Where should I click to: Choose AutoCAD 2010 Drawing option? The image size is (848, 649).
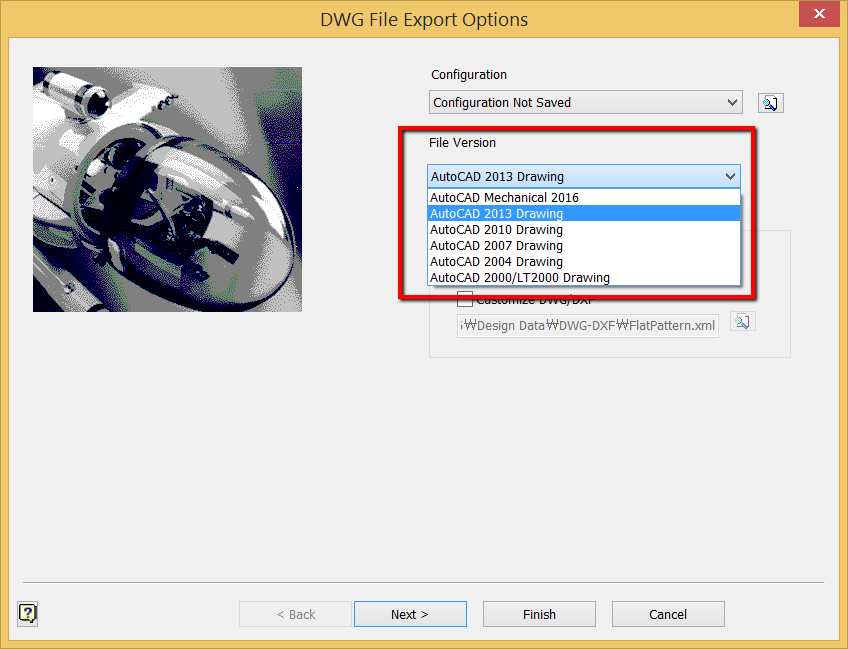584,229
